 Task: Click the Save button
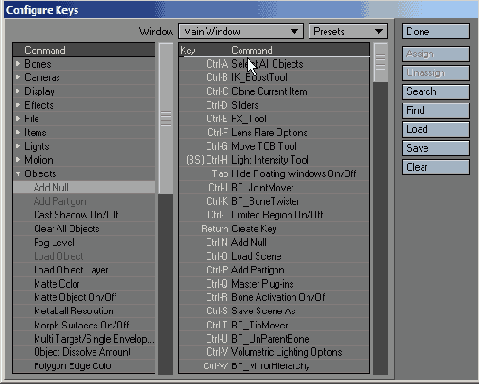tap(436, 148)
